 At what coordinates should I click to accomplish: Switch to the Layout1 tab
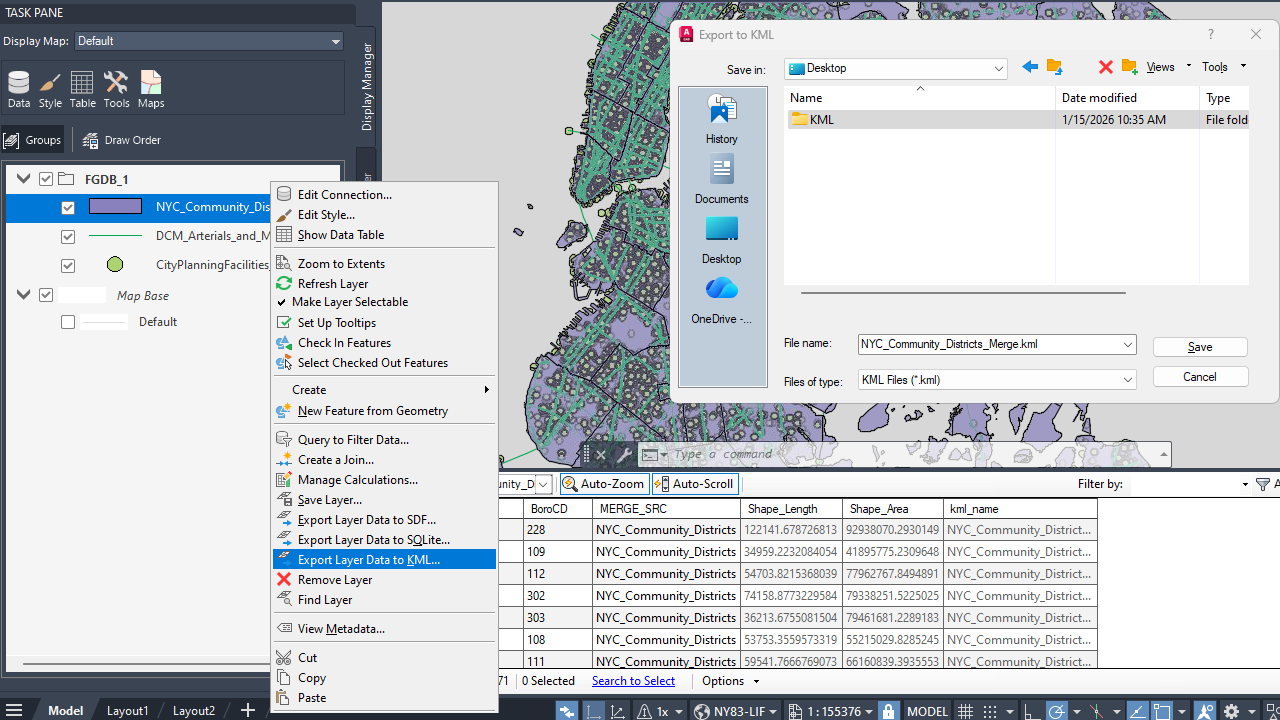point(128,711)
